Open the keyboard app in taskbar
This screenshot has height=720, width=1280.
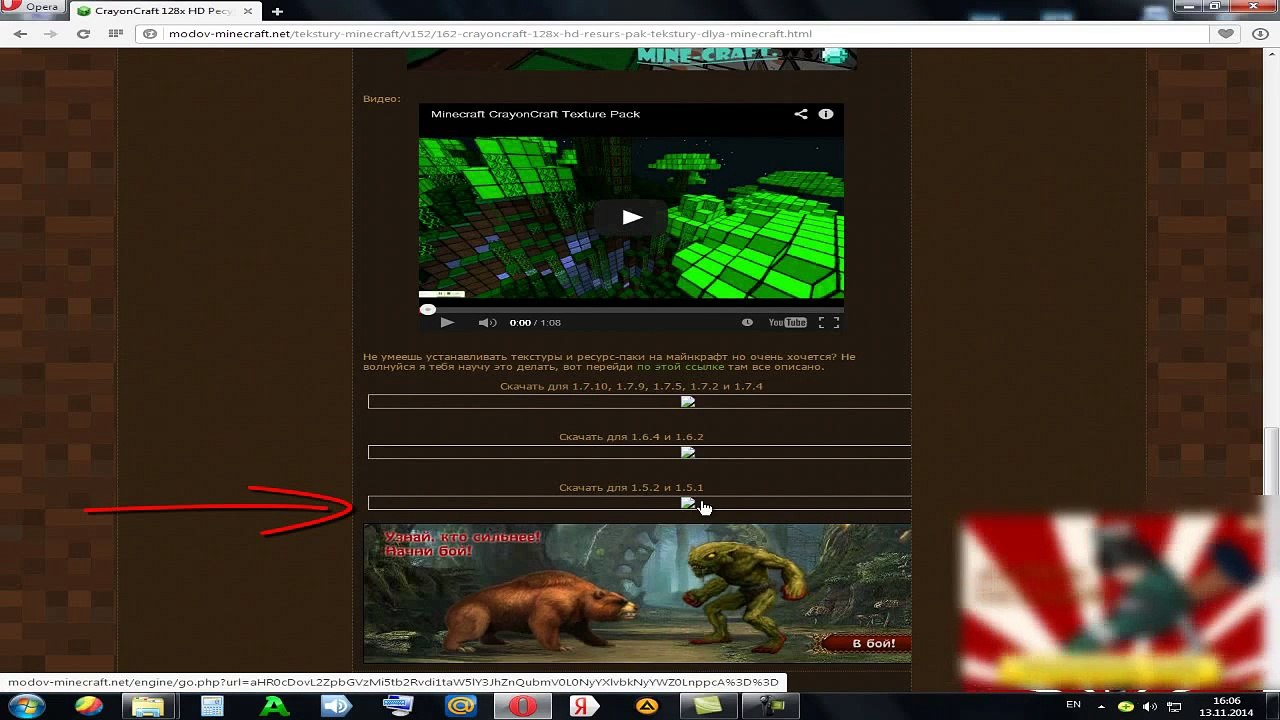398,706
